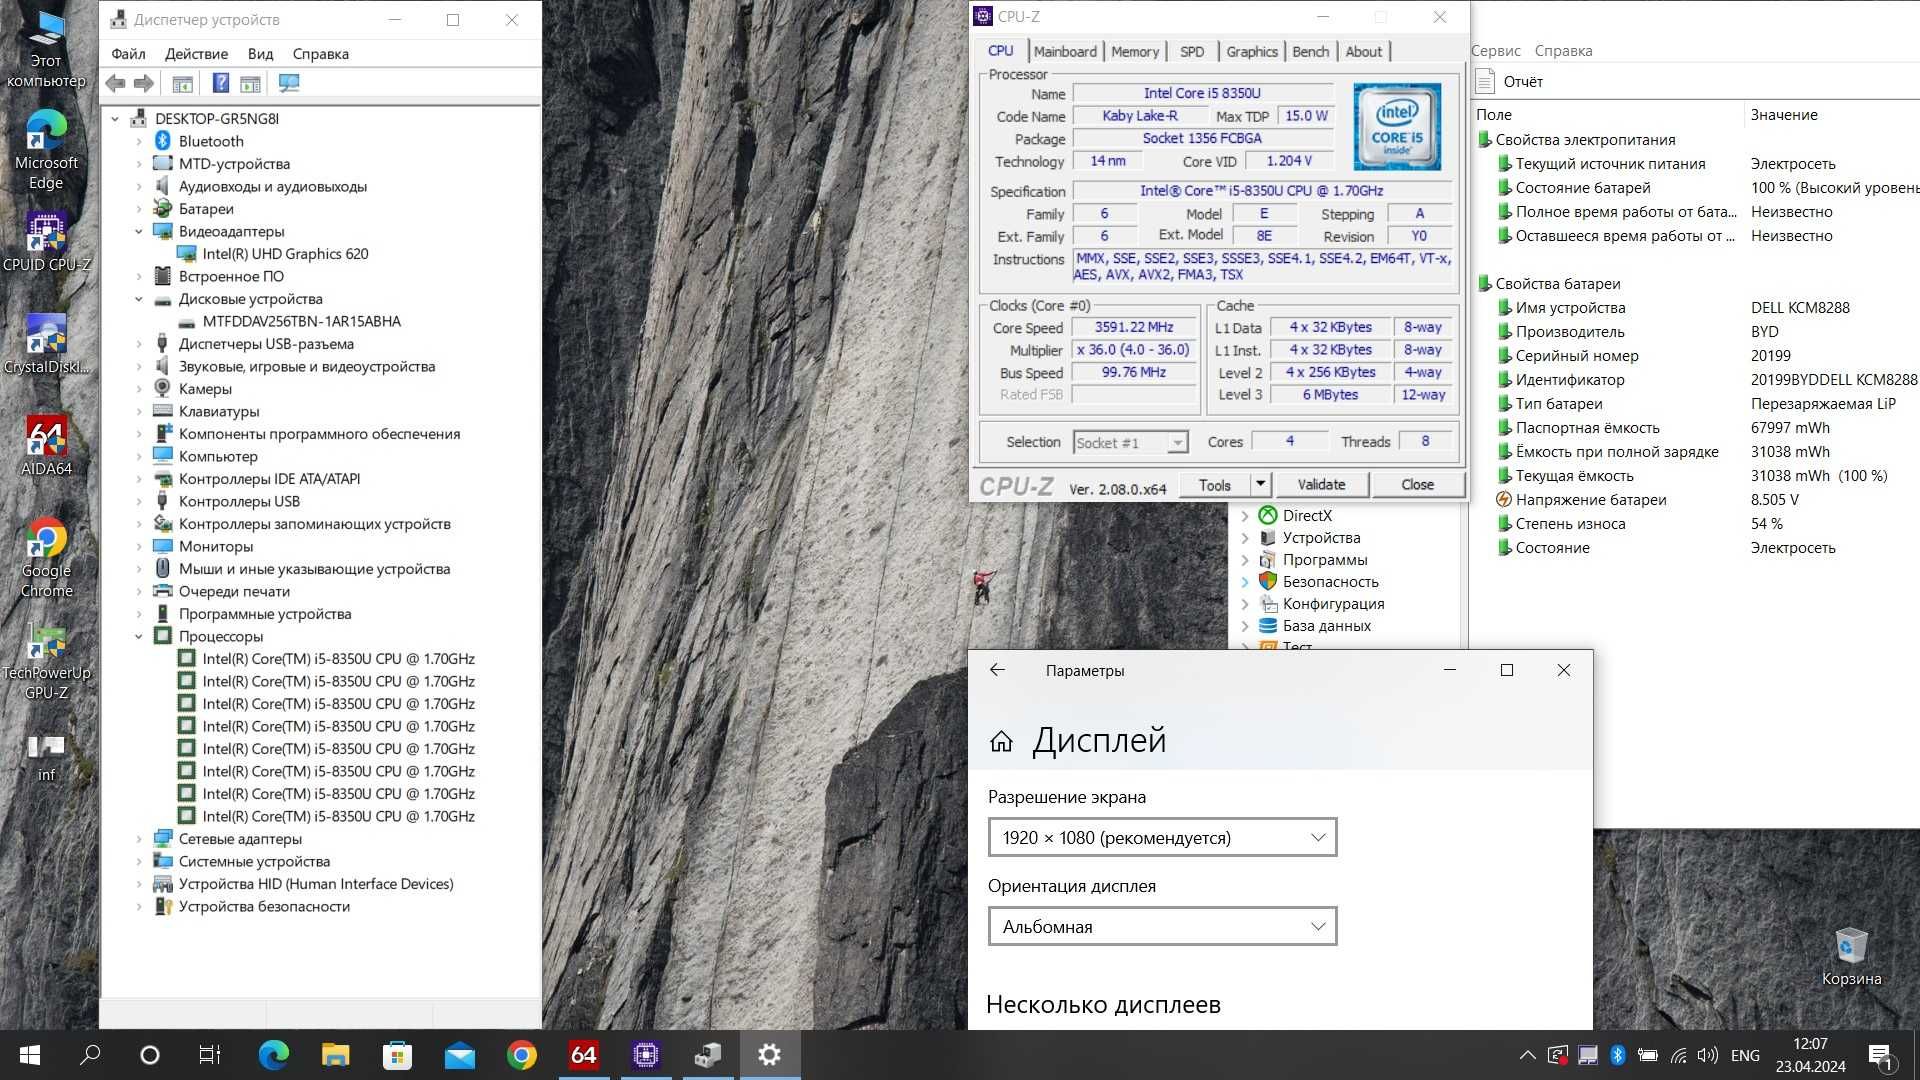Open the Tools dropdown arrow in CPU-Z
The height and width of the screenshot is (1080, 1920).
pos(1260,485)
